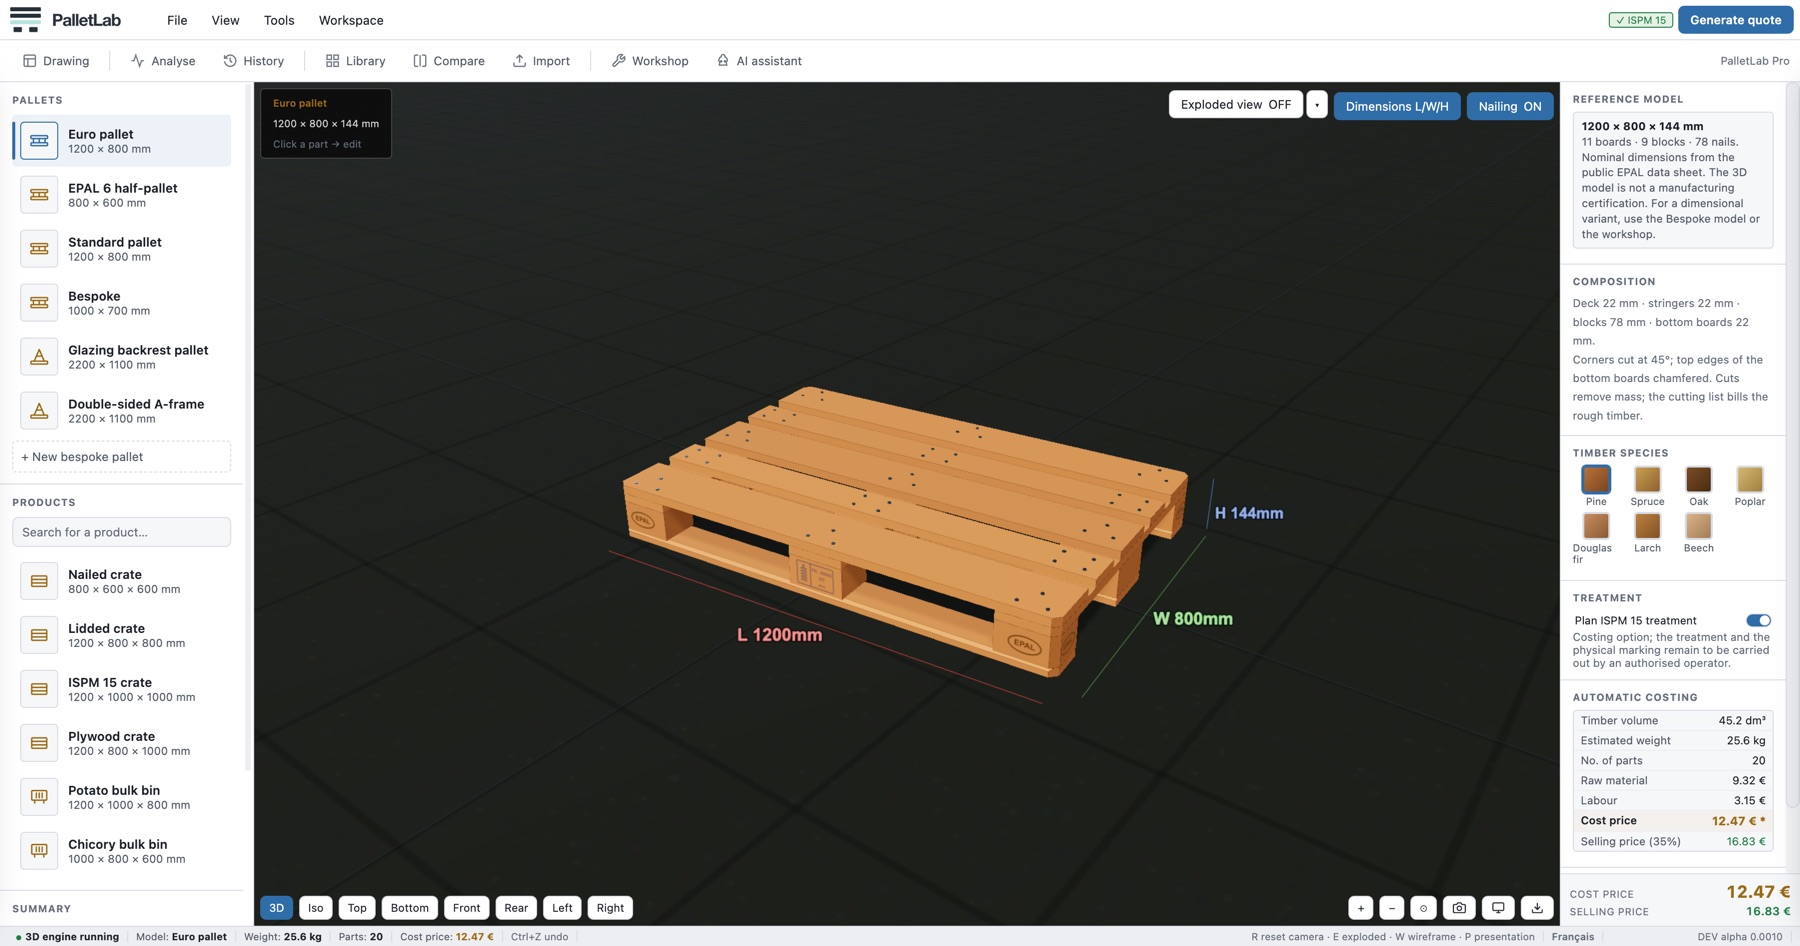Open the File menu
Viewport: 1800px width, 946px height.
(177, 20)
